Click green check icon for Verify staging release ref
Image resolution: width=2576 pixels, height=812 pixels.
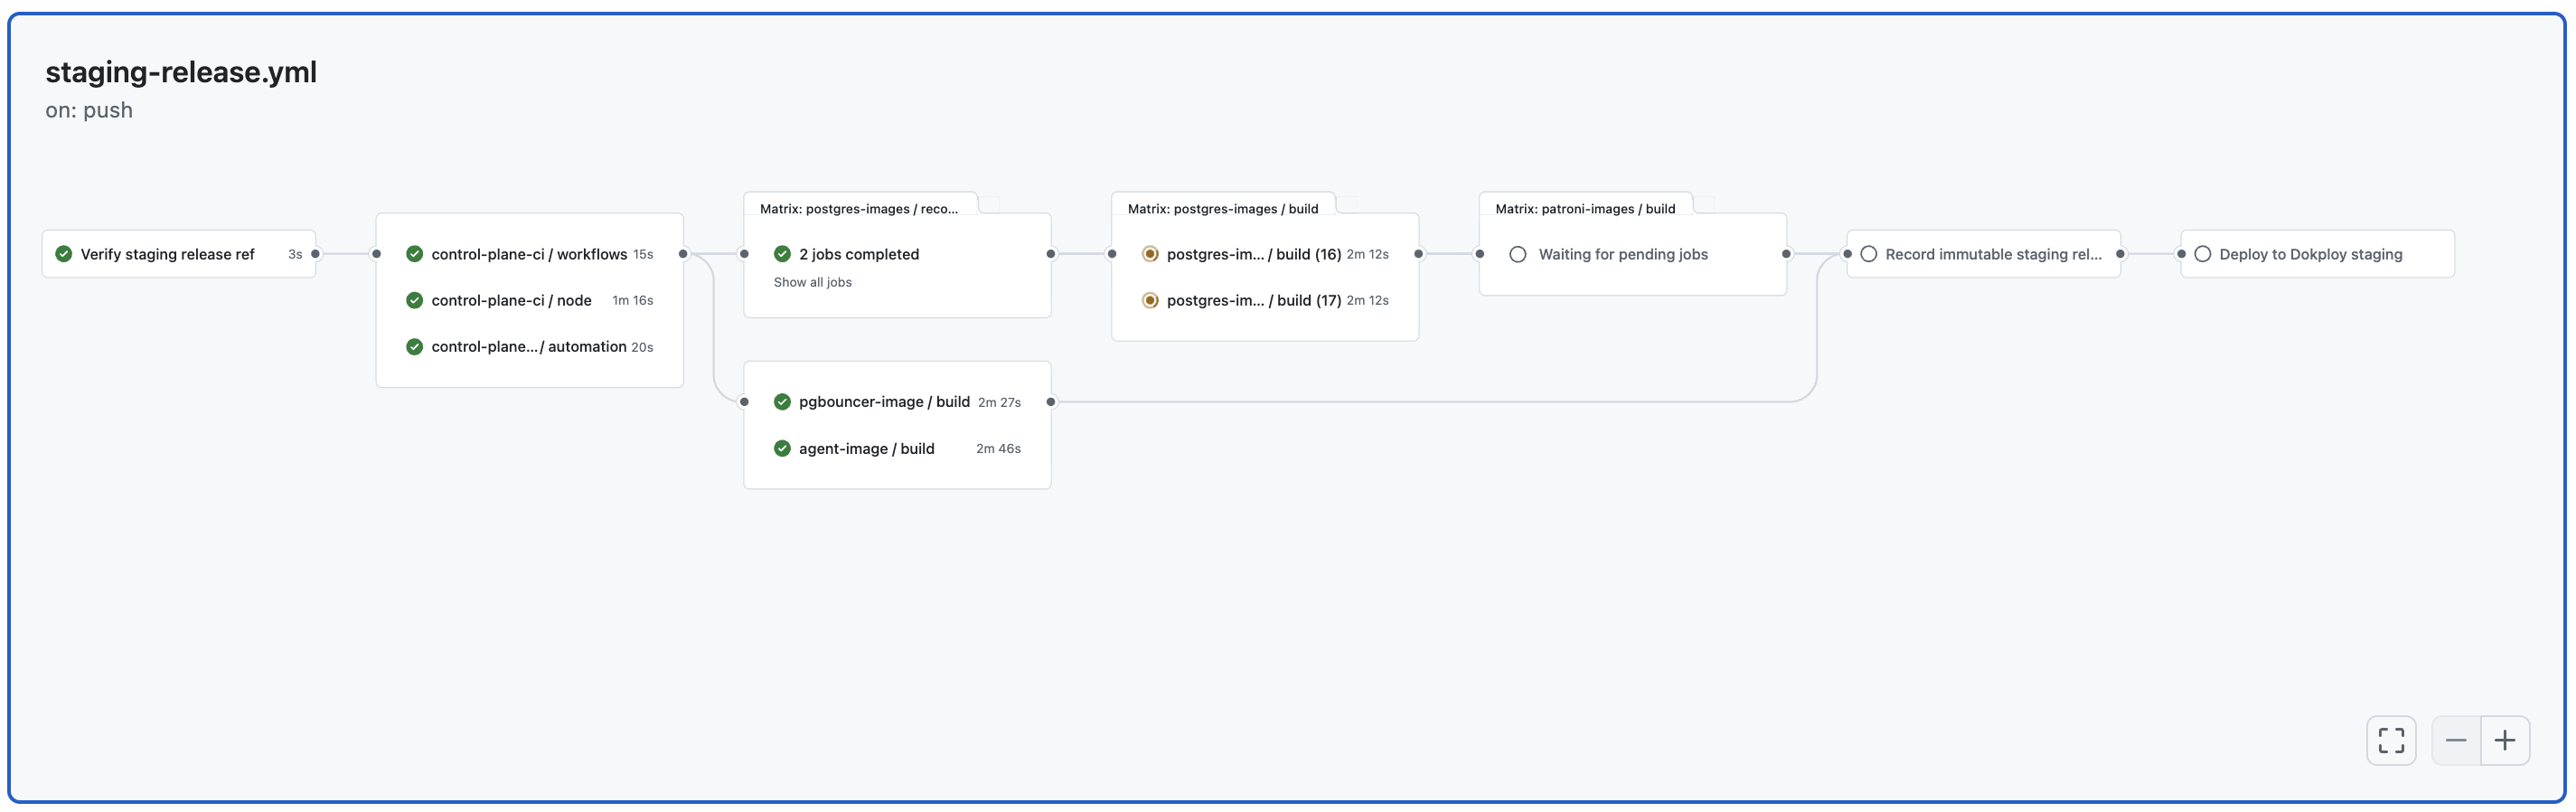pyautogui.click(x=64, y=254)
